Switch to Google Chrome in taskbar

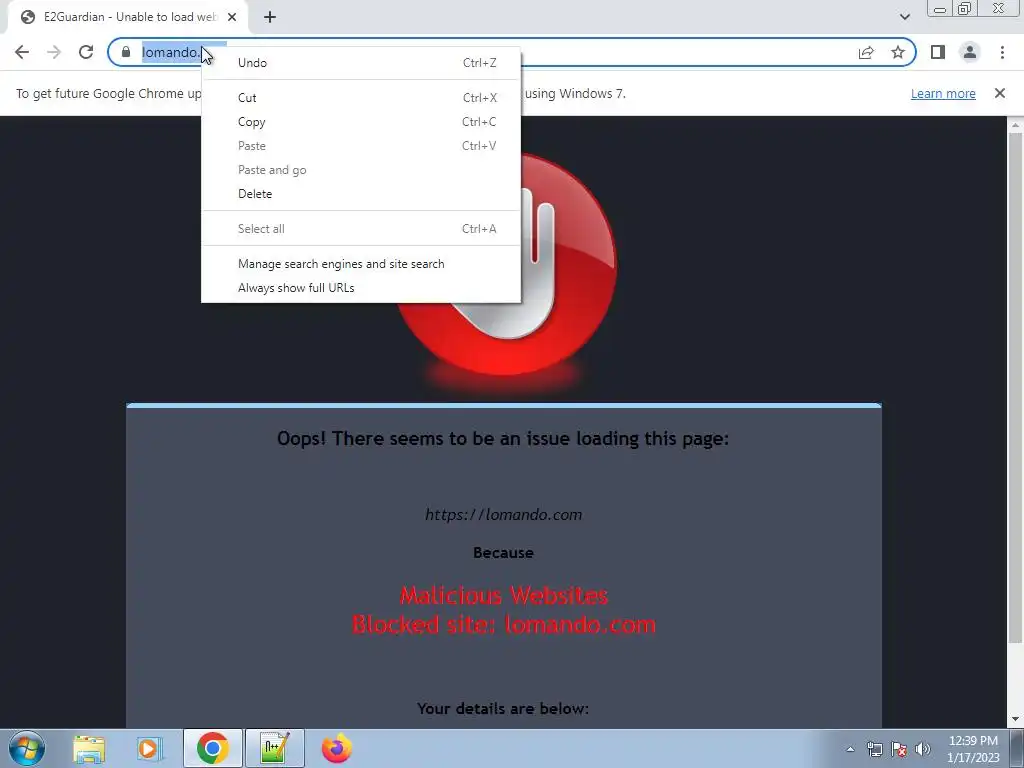(x=212, y=748)
